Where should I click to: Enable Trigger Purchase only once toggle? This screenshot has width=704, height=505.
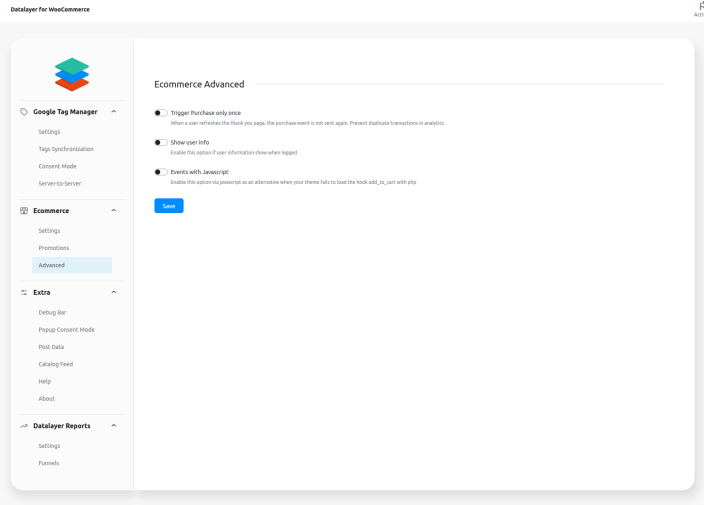click(x=161, y=113)
